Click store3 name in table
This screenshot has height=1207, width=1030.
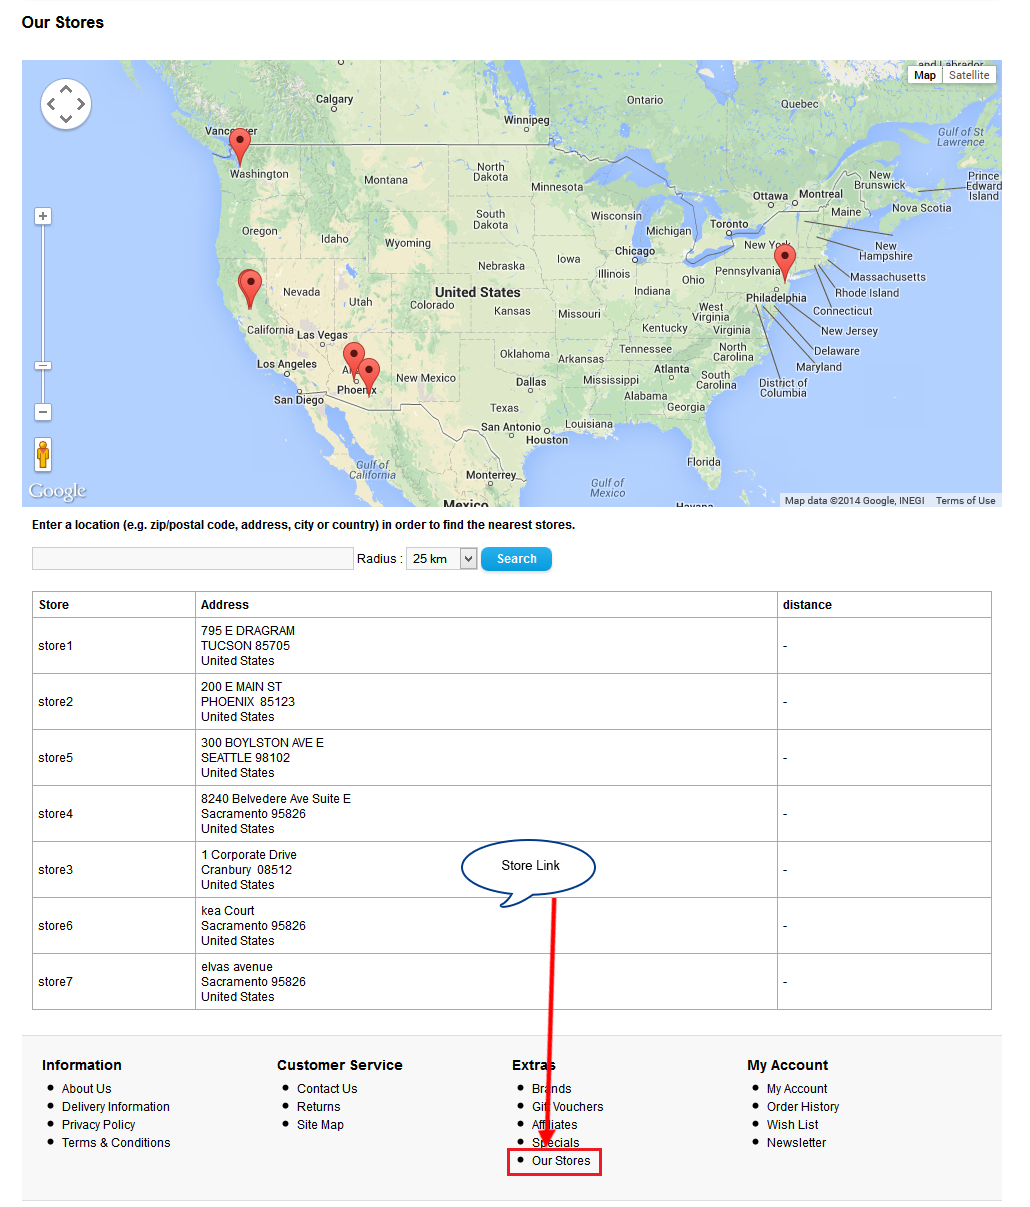pos(55,870)
